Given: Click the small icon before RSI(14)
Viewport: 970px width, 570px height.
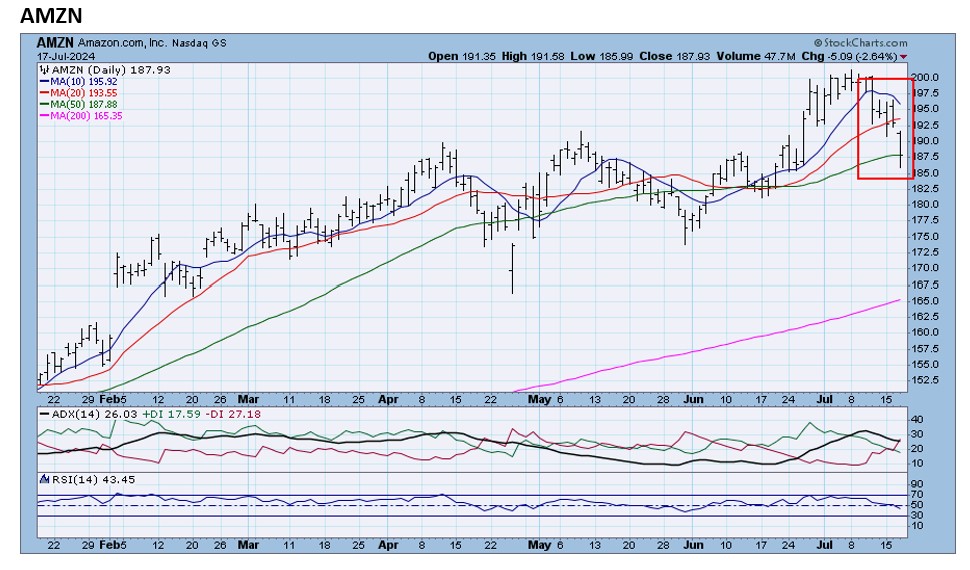Looking at the screenshot, I should pyautogui.click(x=45, y=479).
